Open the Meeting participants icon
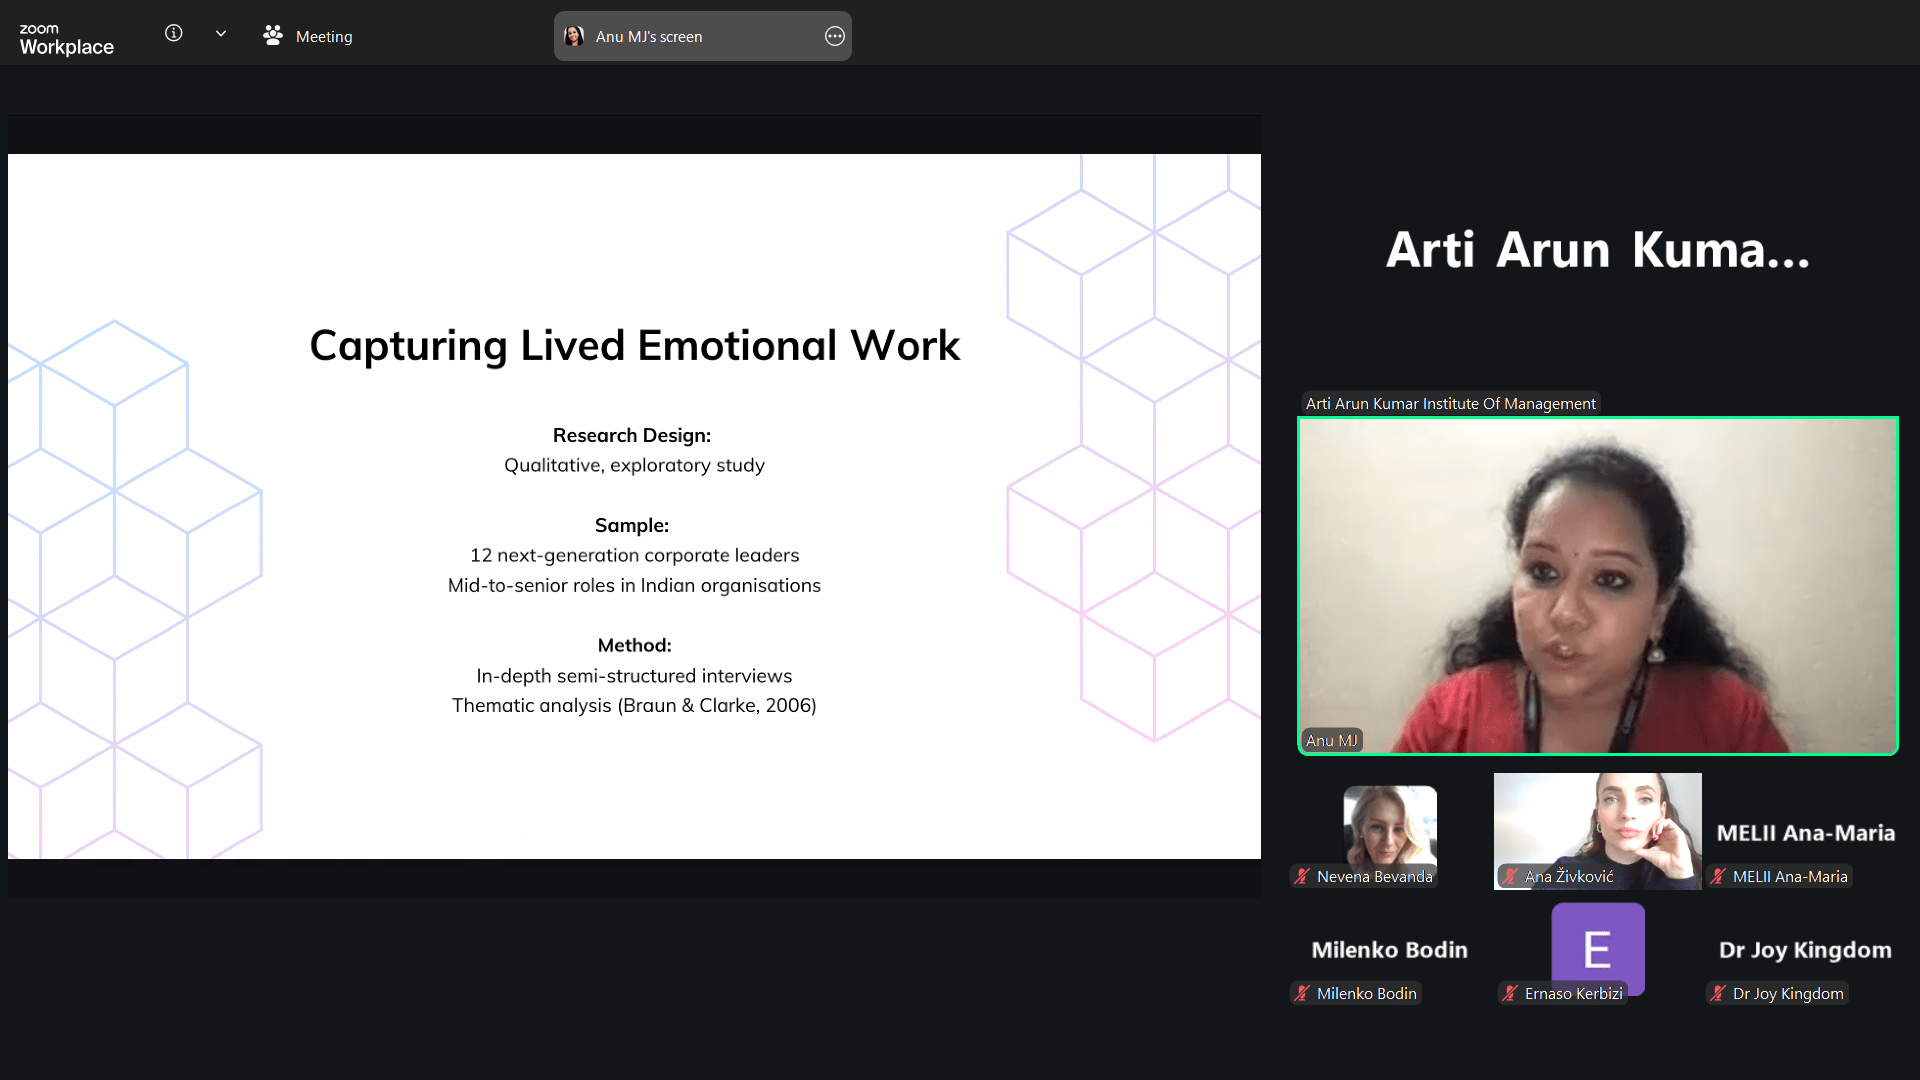This screenshot has width=1920, height=1080. pyautogui.click(x=273, y=36)
